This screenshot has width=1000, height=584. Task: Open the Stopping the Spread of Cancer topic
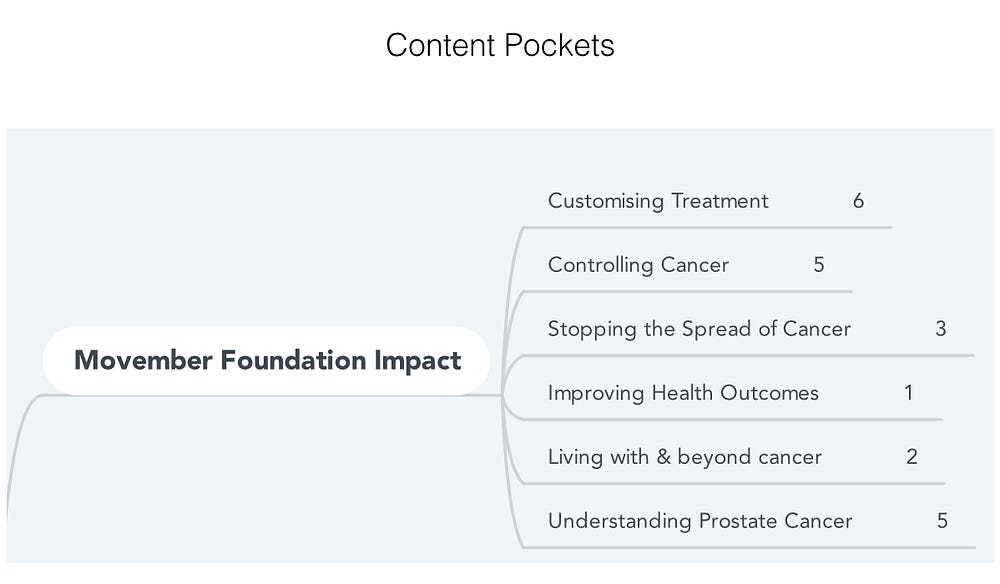[x=699, y=329]
